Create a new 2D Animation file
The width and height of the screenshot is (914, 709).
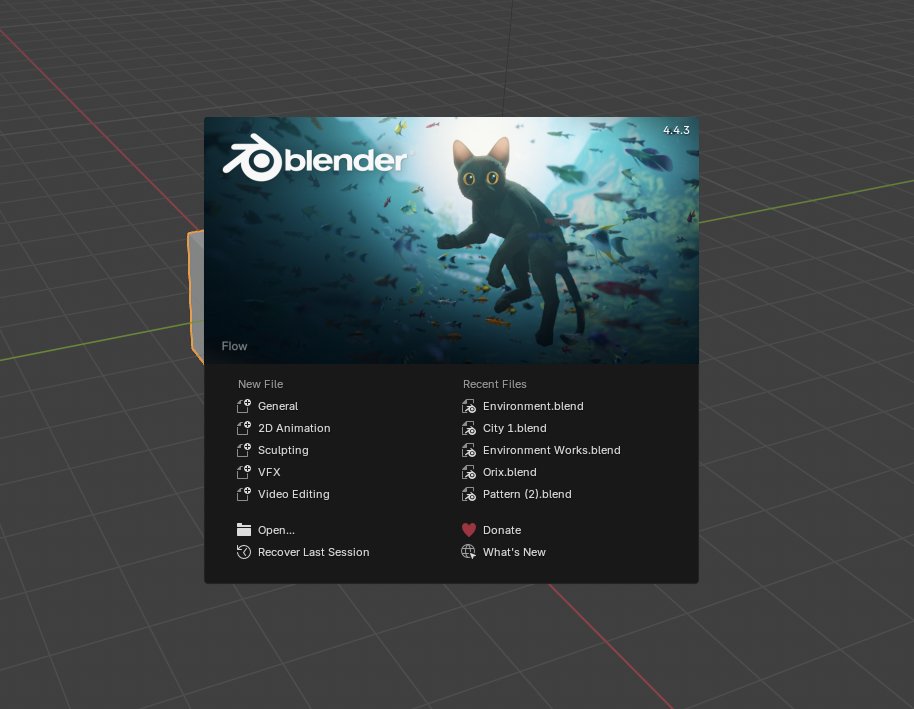pyautogui.click(x=294, y=428)
